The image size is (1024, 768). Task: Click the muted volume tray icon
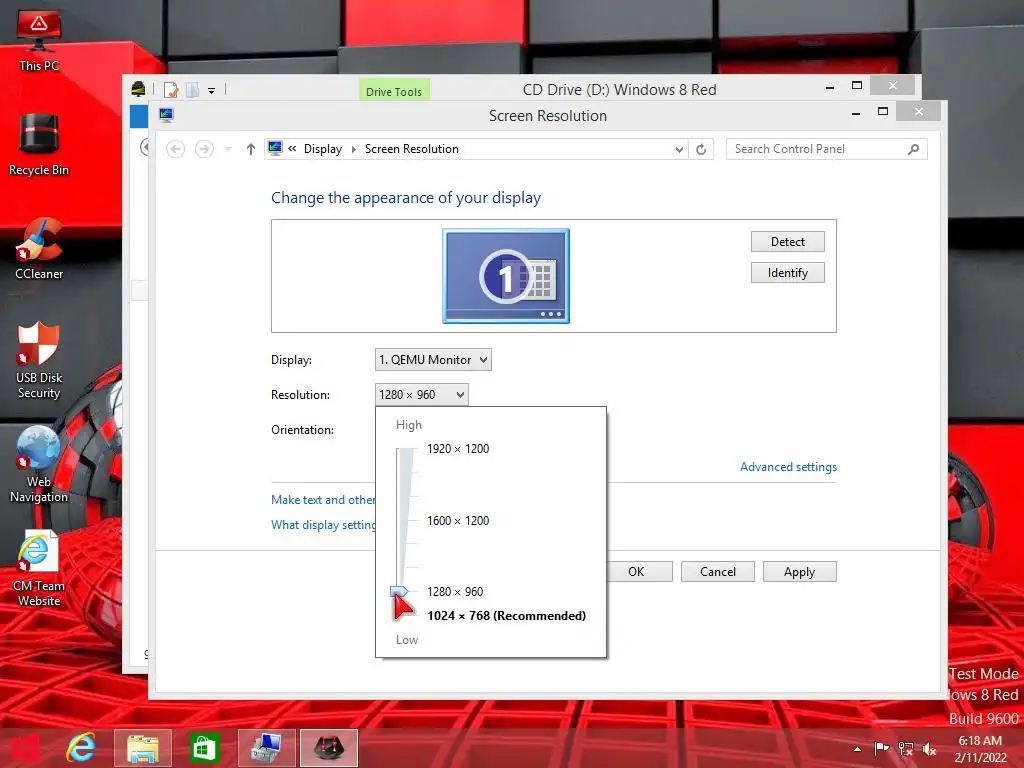click(929, 748)
